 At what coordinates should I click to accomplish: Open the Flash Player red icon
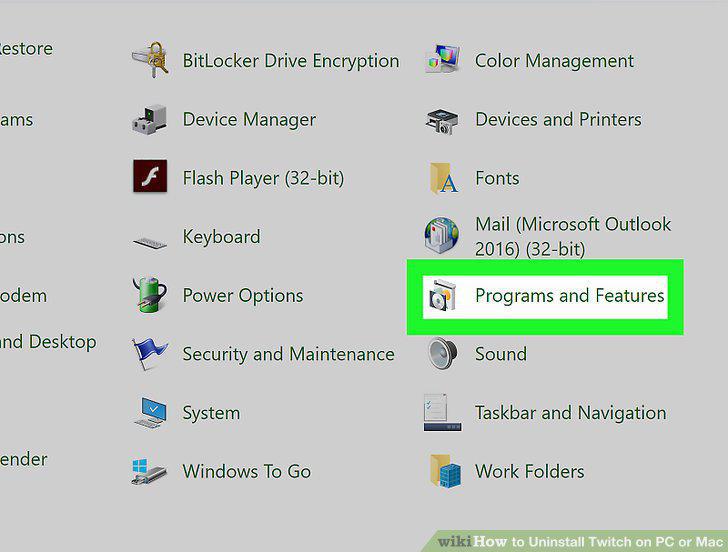click(x=150, y=176)
